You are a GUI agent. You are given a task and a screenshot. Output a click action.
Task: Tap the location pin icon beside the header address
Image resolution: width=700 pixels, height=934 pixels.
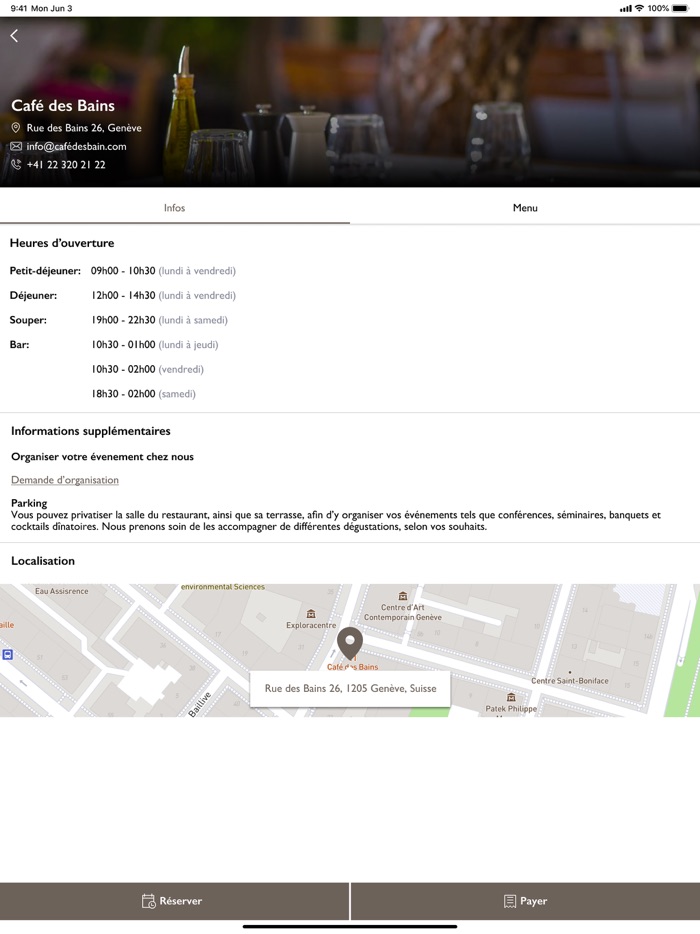(x=16, y=128)
